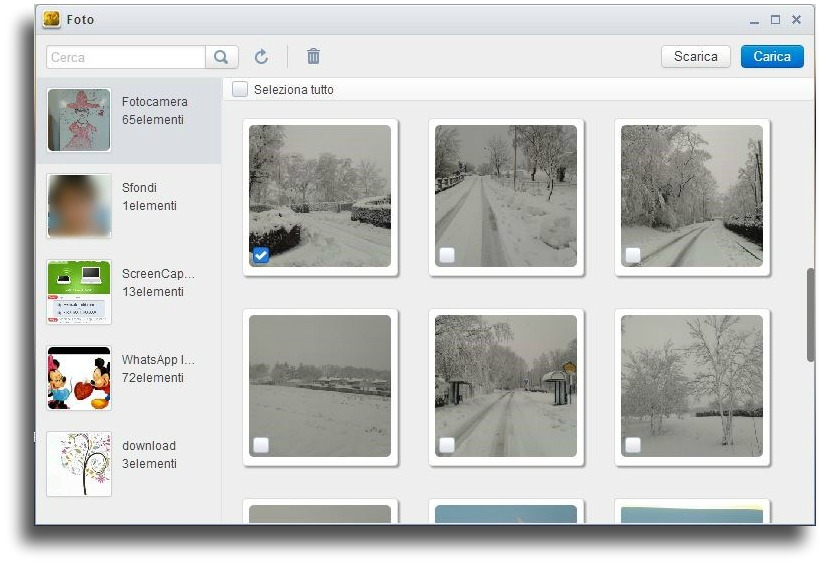Viewport: 824px width, 564px height.
Task: Select the Fotocamera album thumbnail
Action: pos(79,120)
